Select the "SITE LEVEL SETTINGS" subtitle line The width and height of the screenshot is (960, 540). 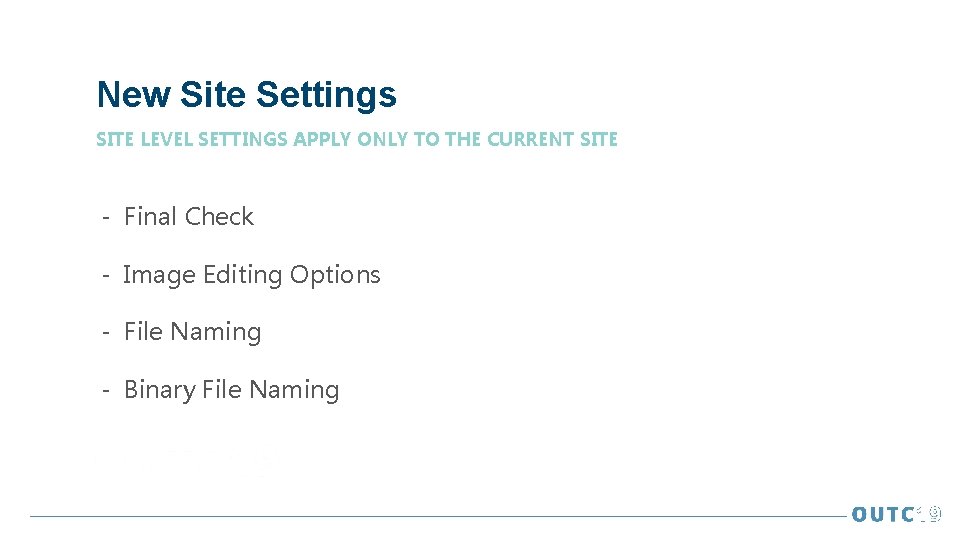coord(356,140)
